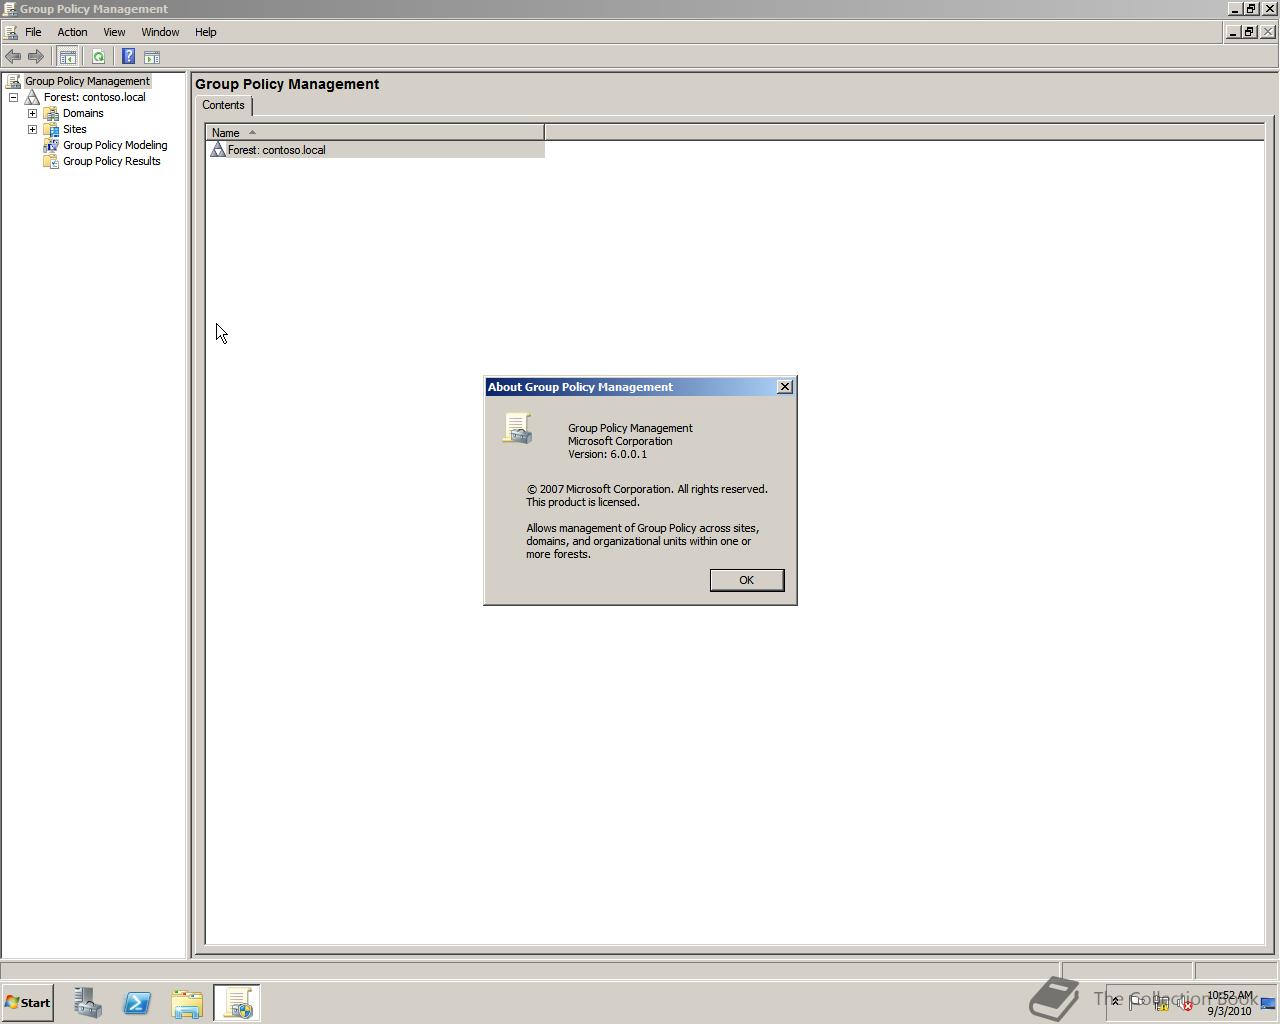Open Help using the blue question mark icon
1280x1024 pixels.
[128, 57]
